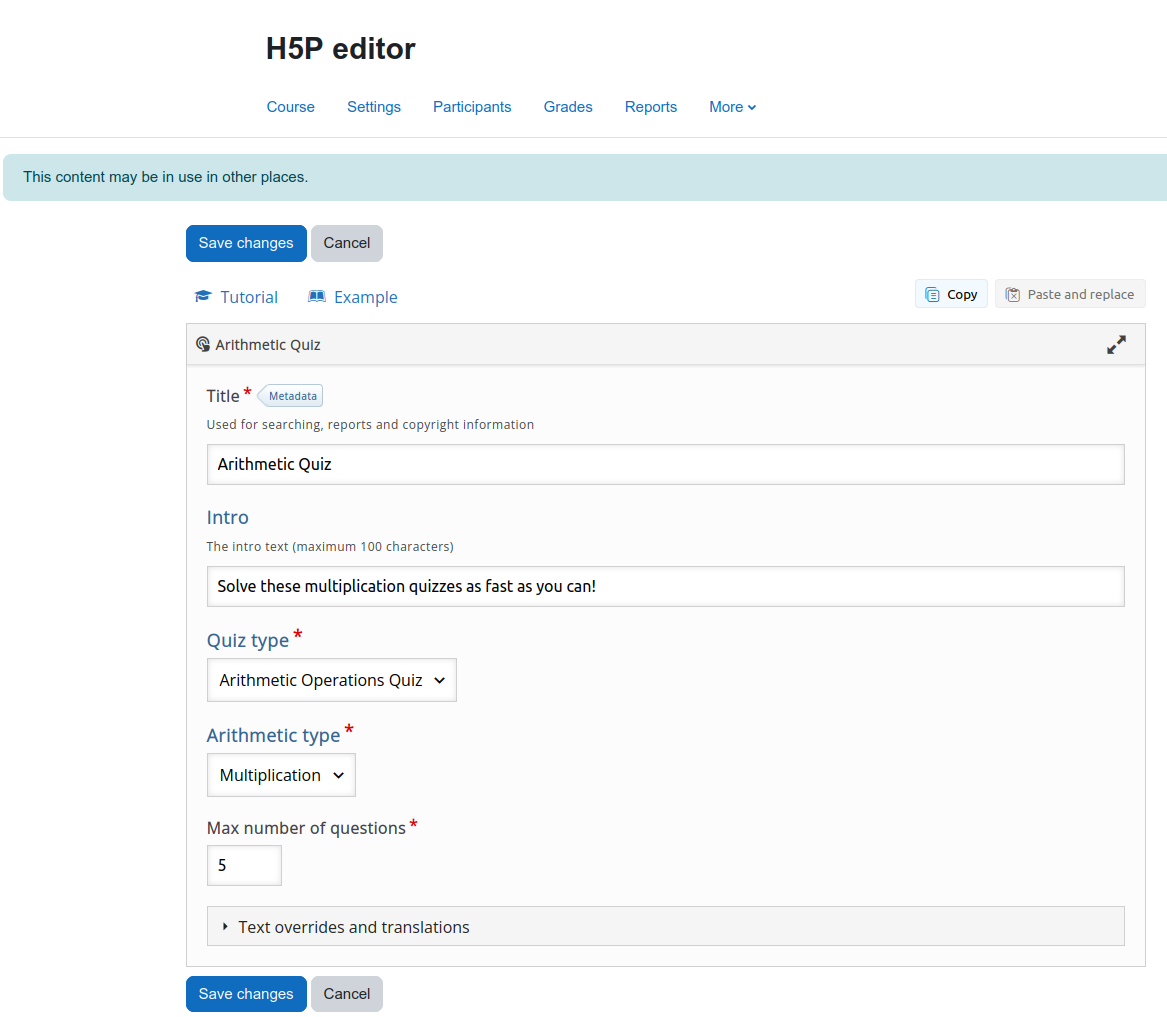Click the top Save changes button
The image size is (1167, 1017).
point(246,243)
